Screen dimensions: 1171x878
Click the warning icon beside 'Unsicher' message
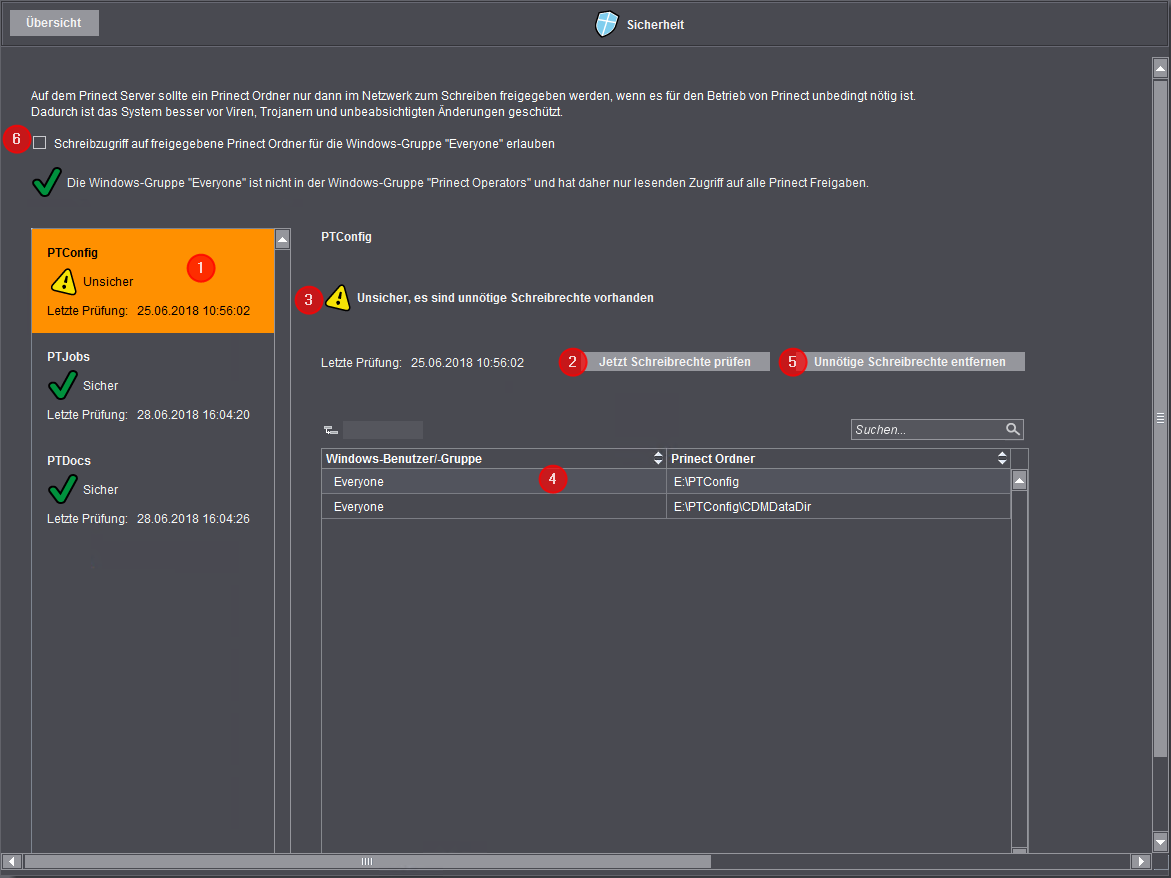340,297
